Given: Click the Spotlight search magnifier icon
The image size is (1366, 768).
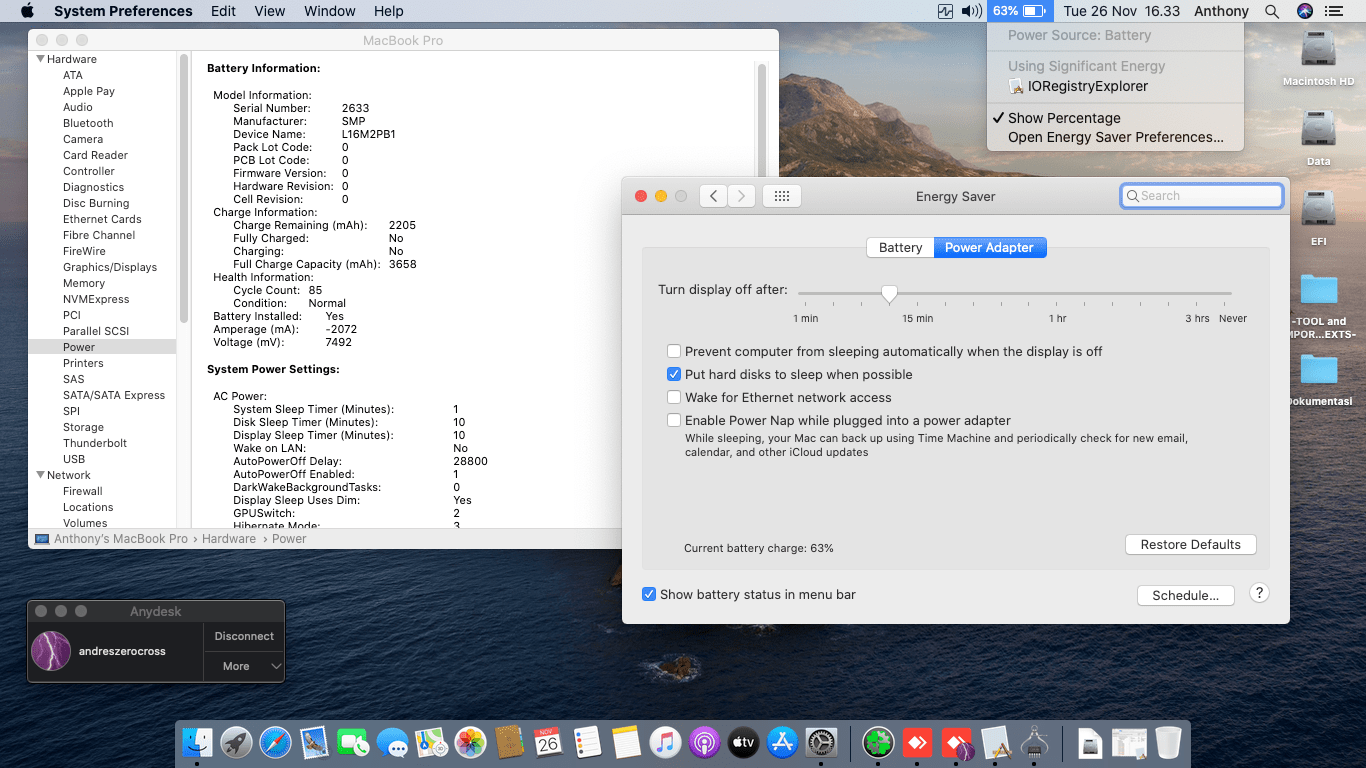Looking at the screenshot, I should coord(1271,11).
